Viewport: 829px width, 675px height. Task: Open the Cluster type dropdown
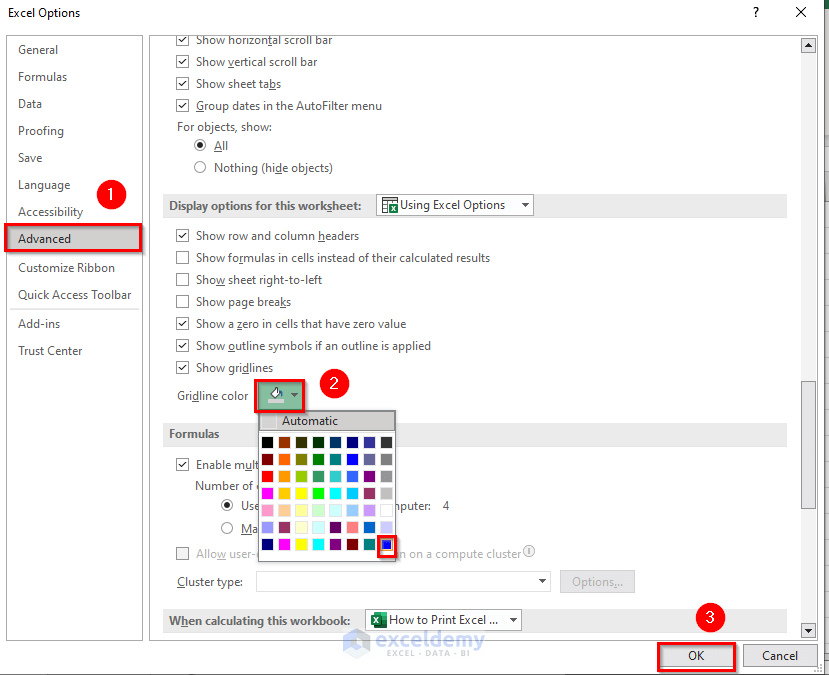(x=540, y=581)
